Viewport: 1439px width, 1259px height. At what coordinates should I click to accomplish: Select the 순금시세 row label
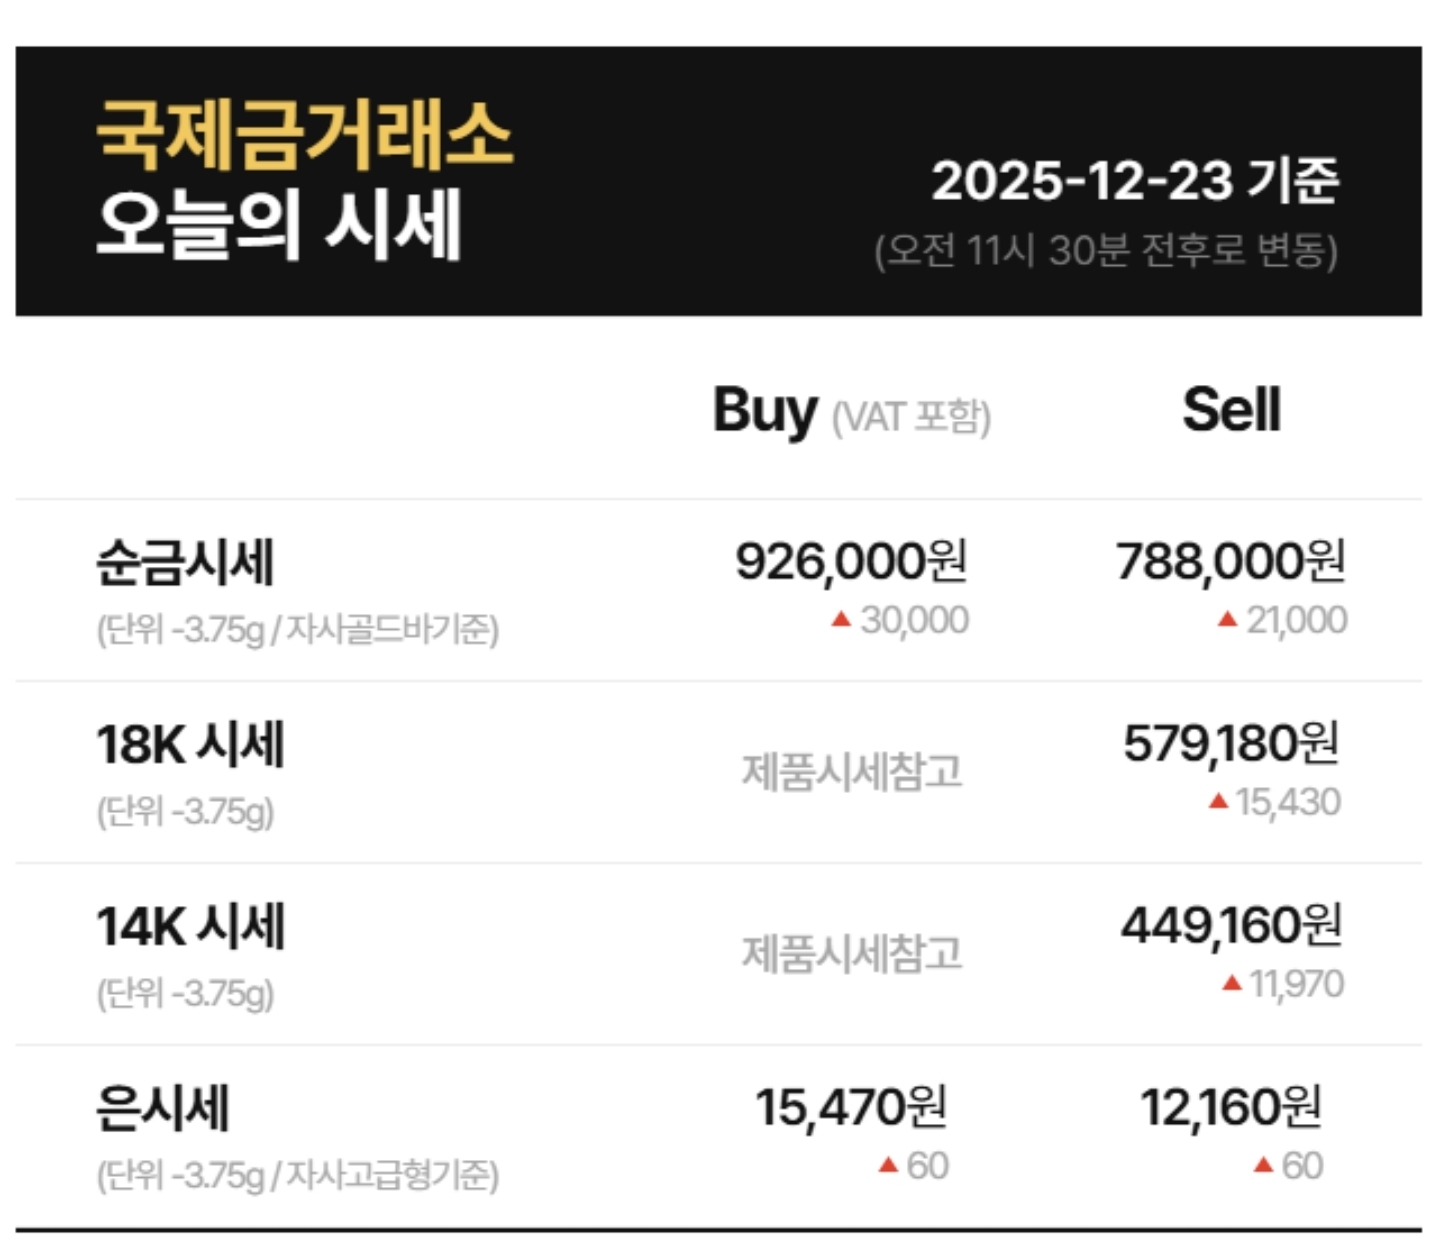pos(185,562)
